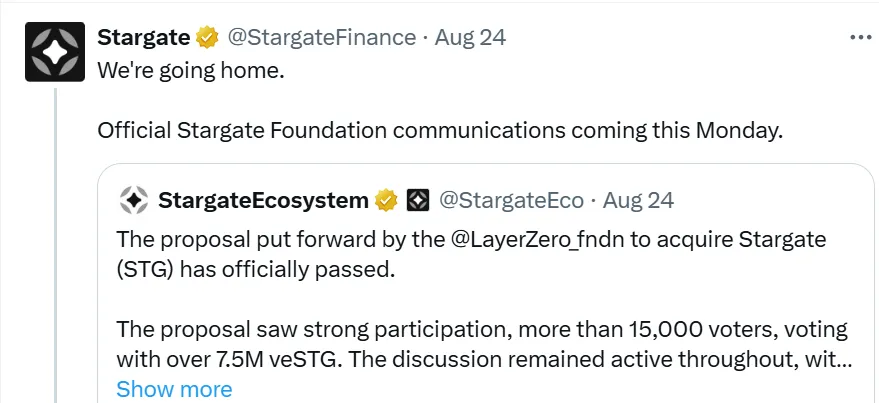Open the Stargate display name link

[x=143, y=38]
